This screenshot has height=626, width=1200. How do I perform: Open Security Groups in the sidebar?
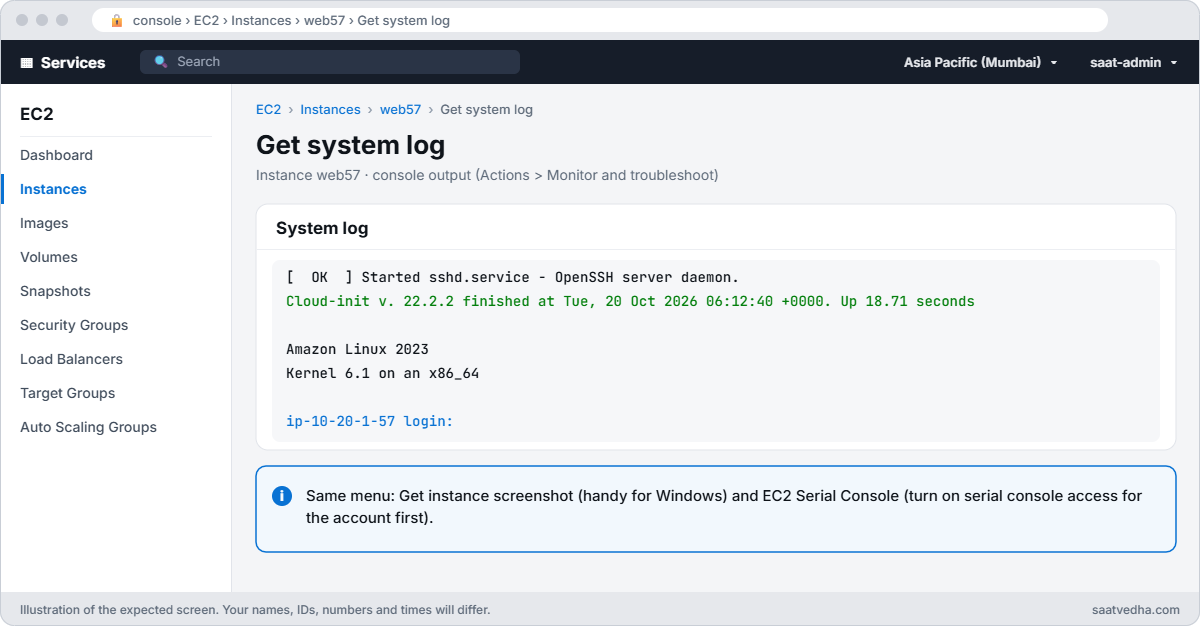[74, 325]
